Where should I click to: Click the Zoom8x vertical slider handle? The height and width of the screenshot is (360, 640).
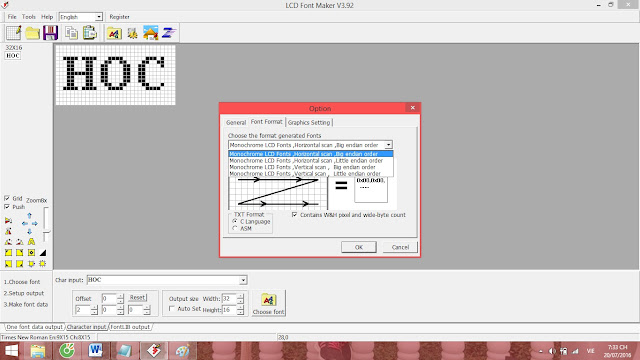46,232
